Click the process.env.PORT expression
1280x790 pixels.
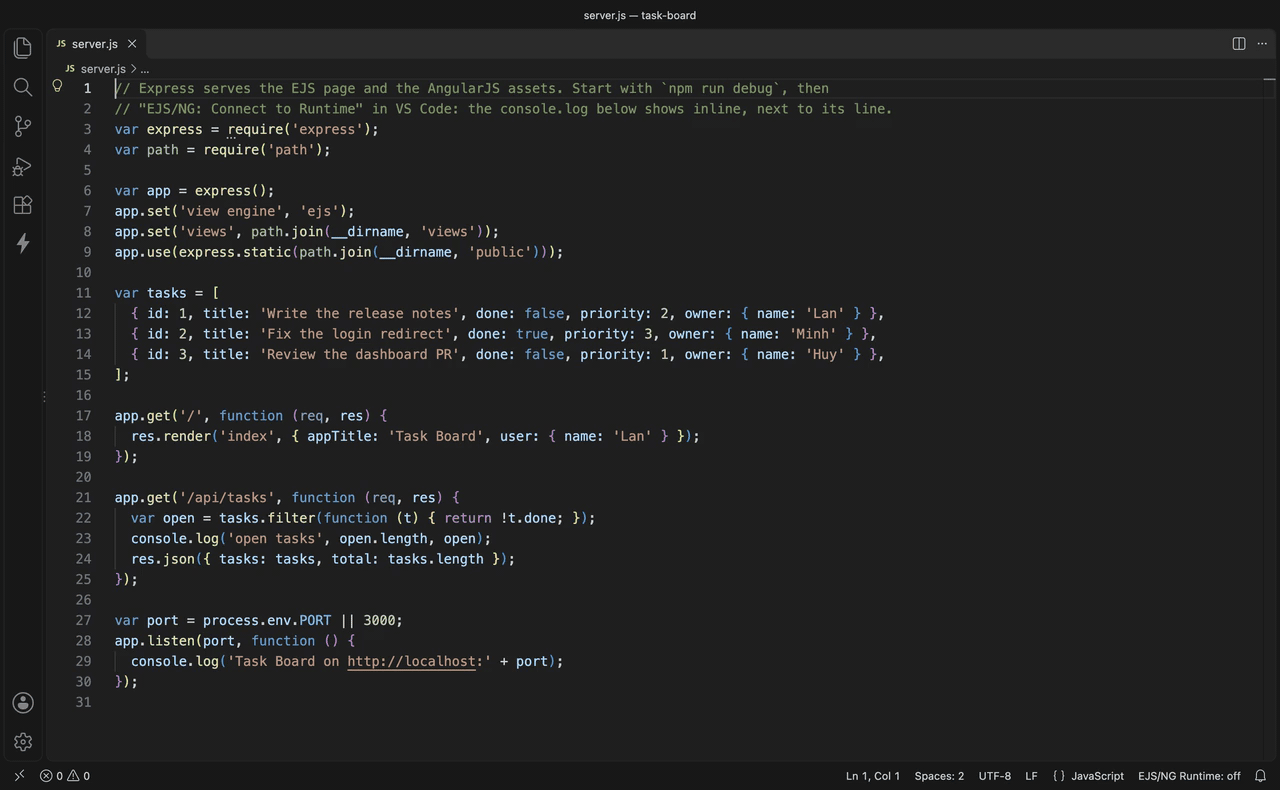coord(267,620)
